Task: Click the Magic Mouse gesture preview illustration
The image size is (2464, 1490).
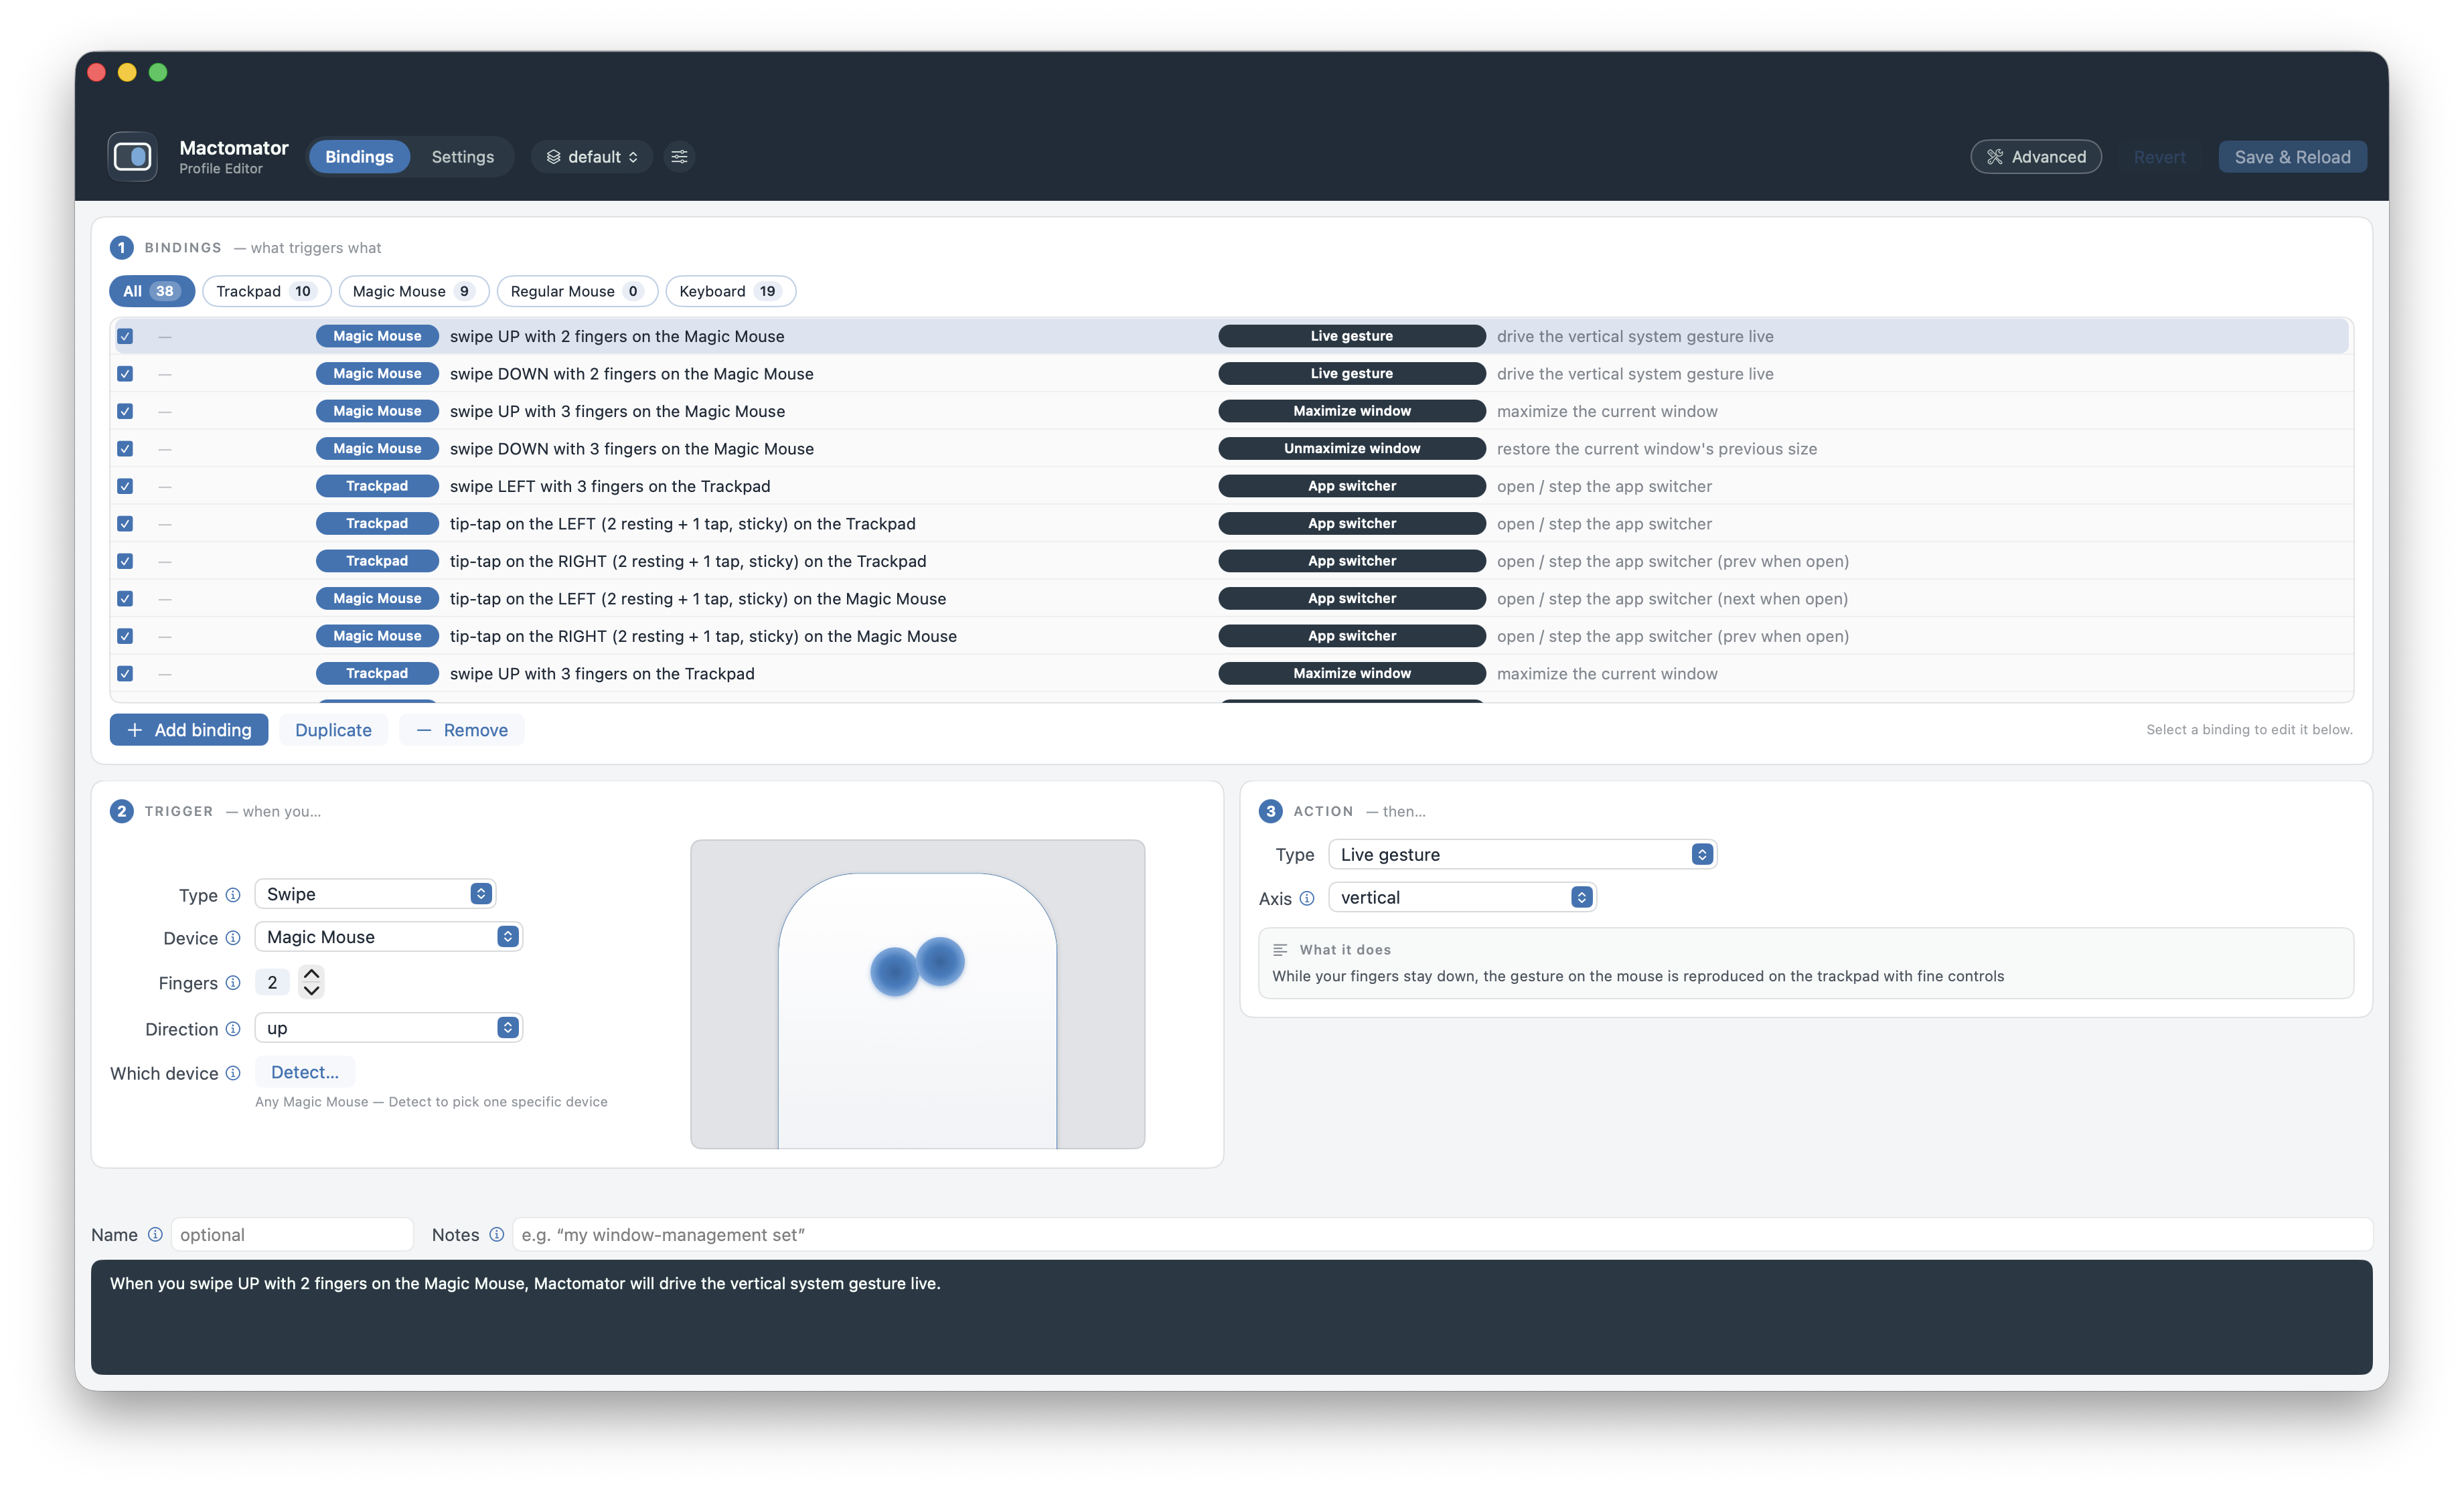Action: click(917, 994)
